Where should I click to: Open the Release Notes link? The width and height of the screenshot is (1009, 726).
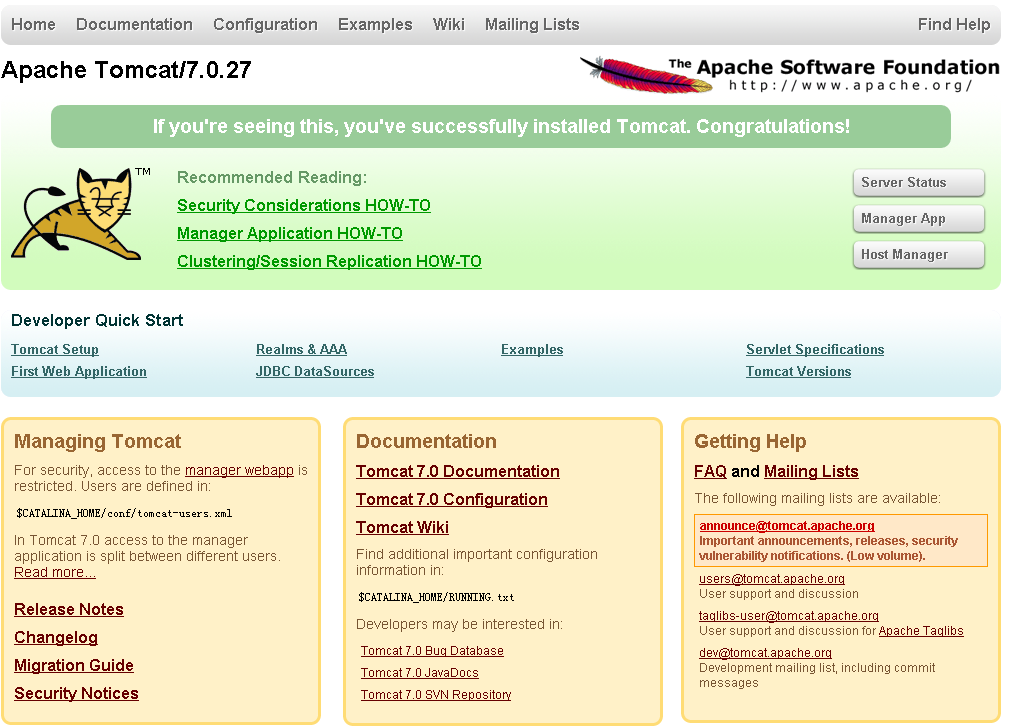pyautogui.click(x=69, y=610)
